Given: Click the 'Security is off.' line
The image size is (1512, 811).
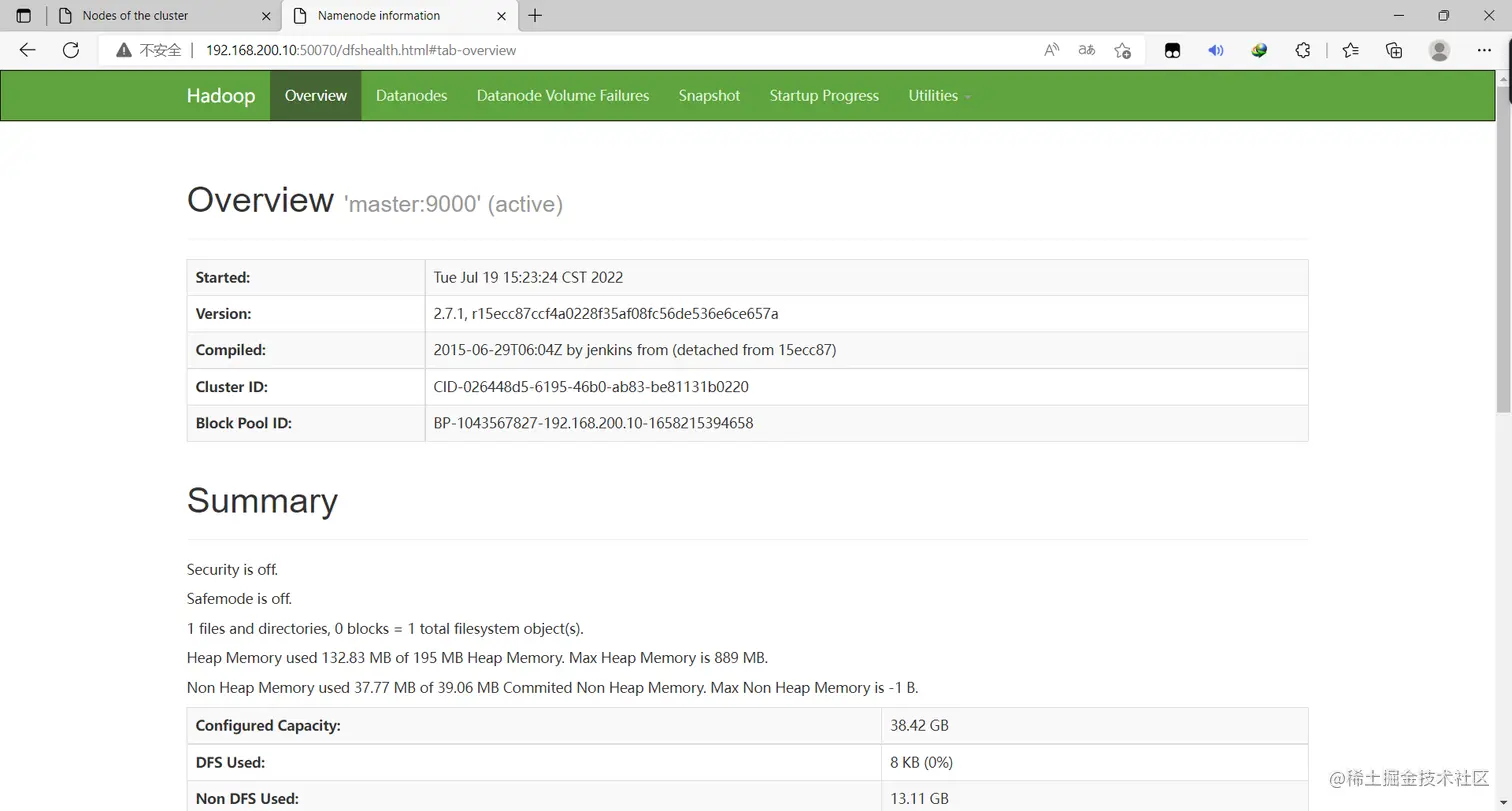Looking at the screenshot, I should click(232, 569).
